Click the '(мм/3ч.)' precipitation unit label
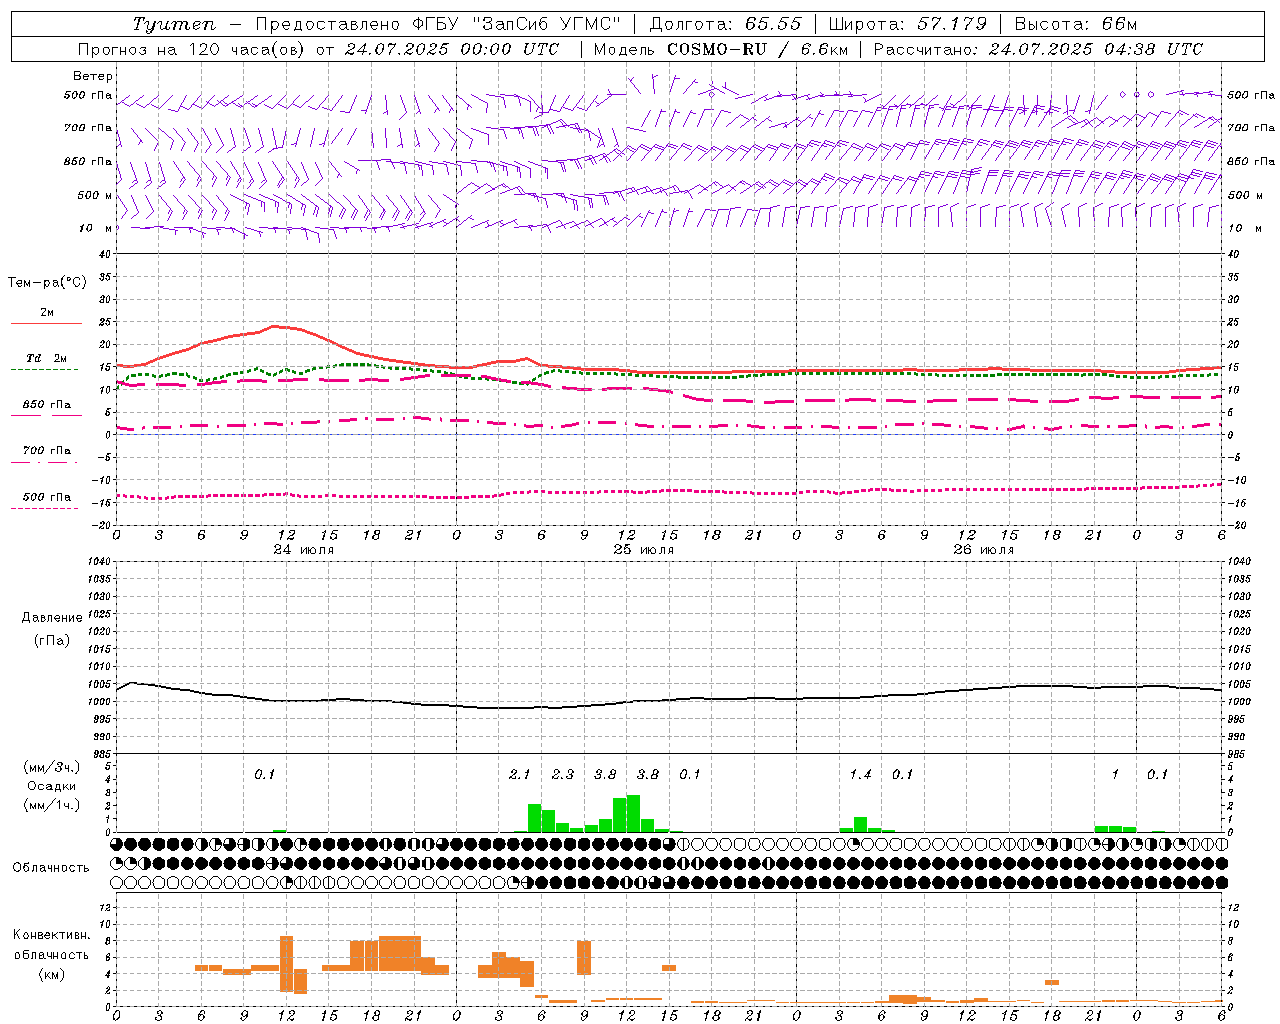Viewport: 1280px width, 1024px height. click(51, 767)
